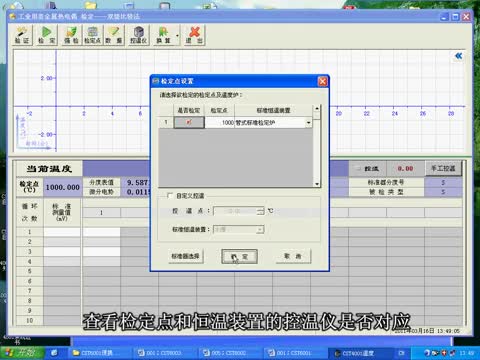Select the red 0.00 temperature value
Image resolution: width=480 pixels, height=360 pixels.
point(405,169)
